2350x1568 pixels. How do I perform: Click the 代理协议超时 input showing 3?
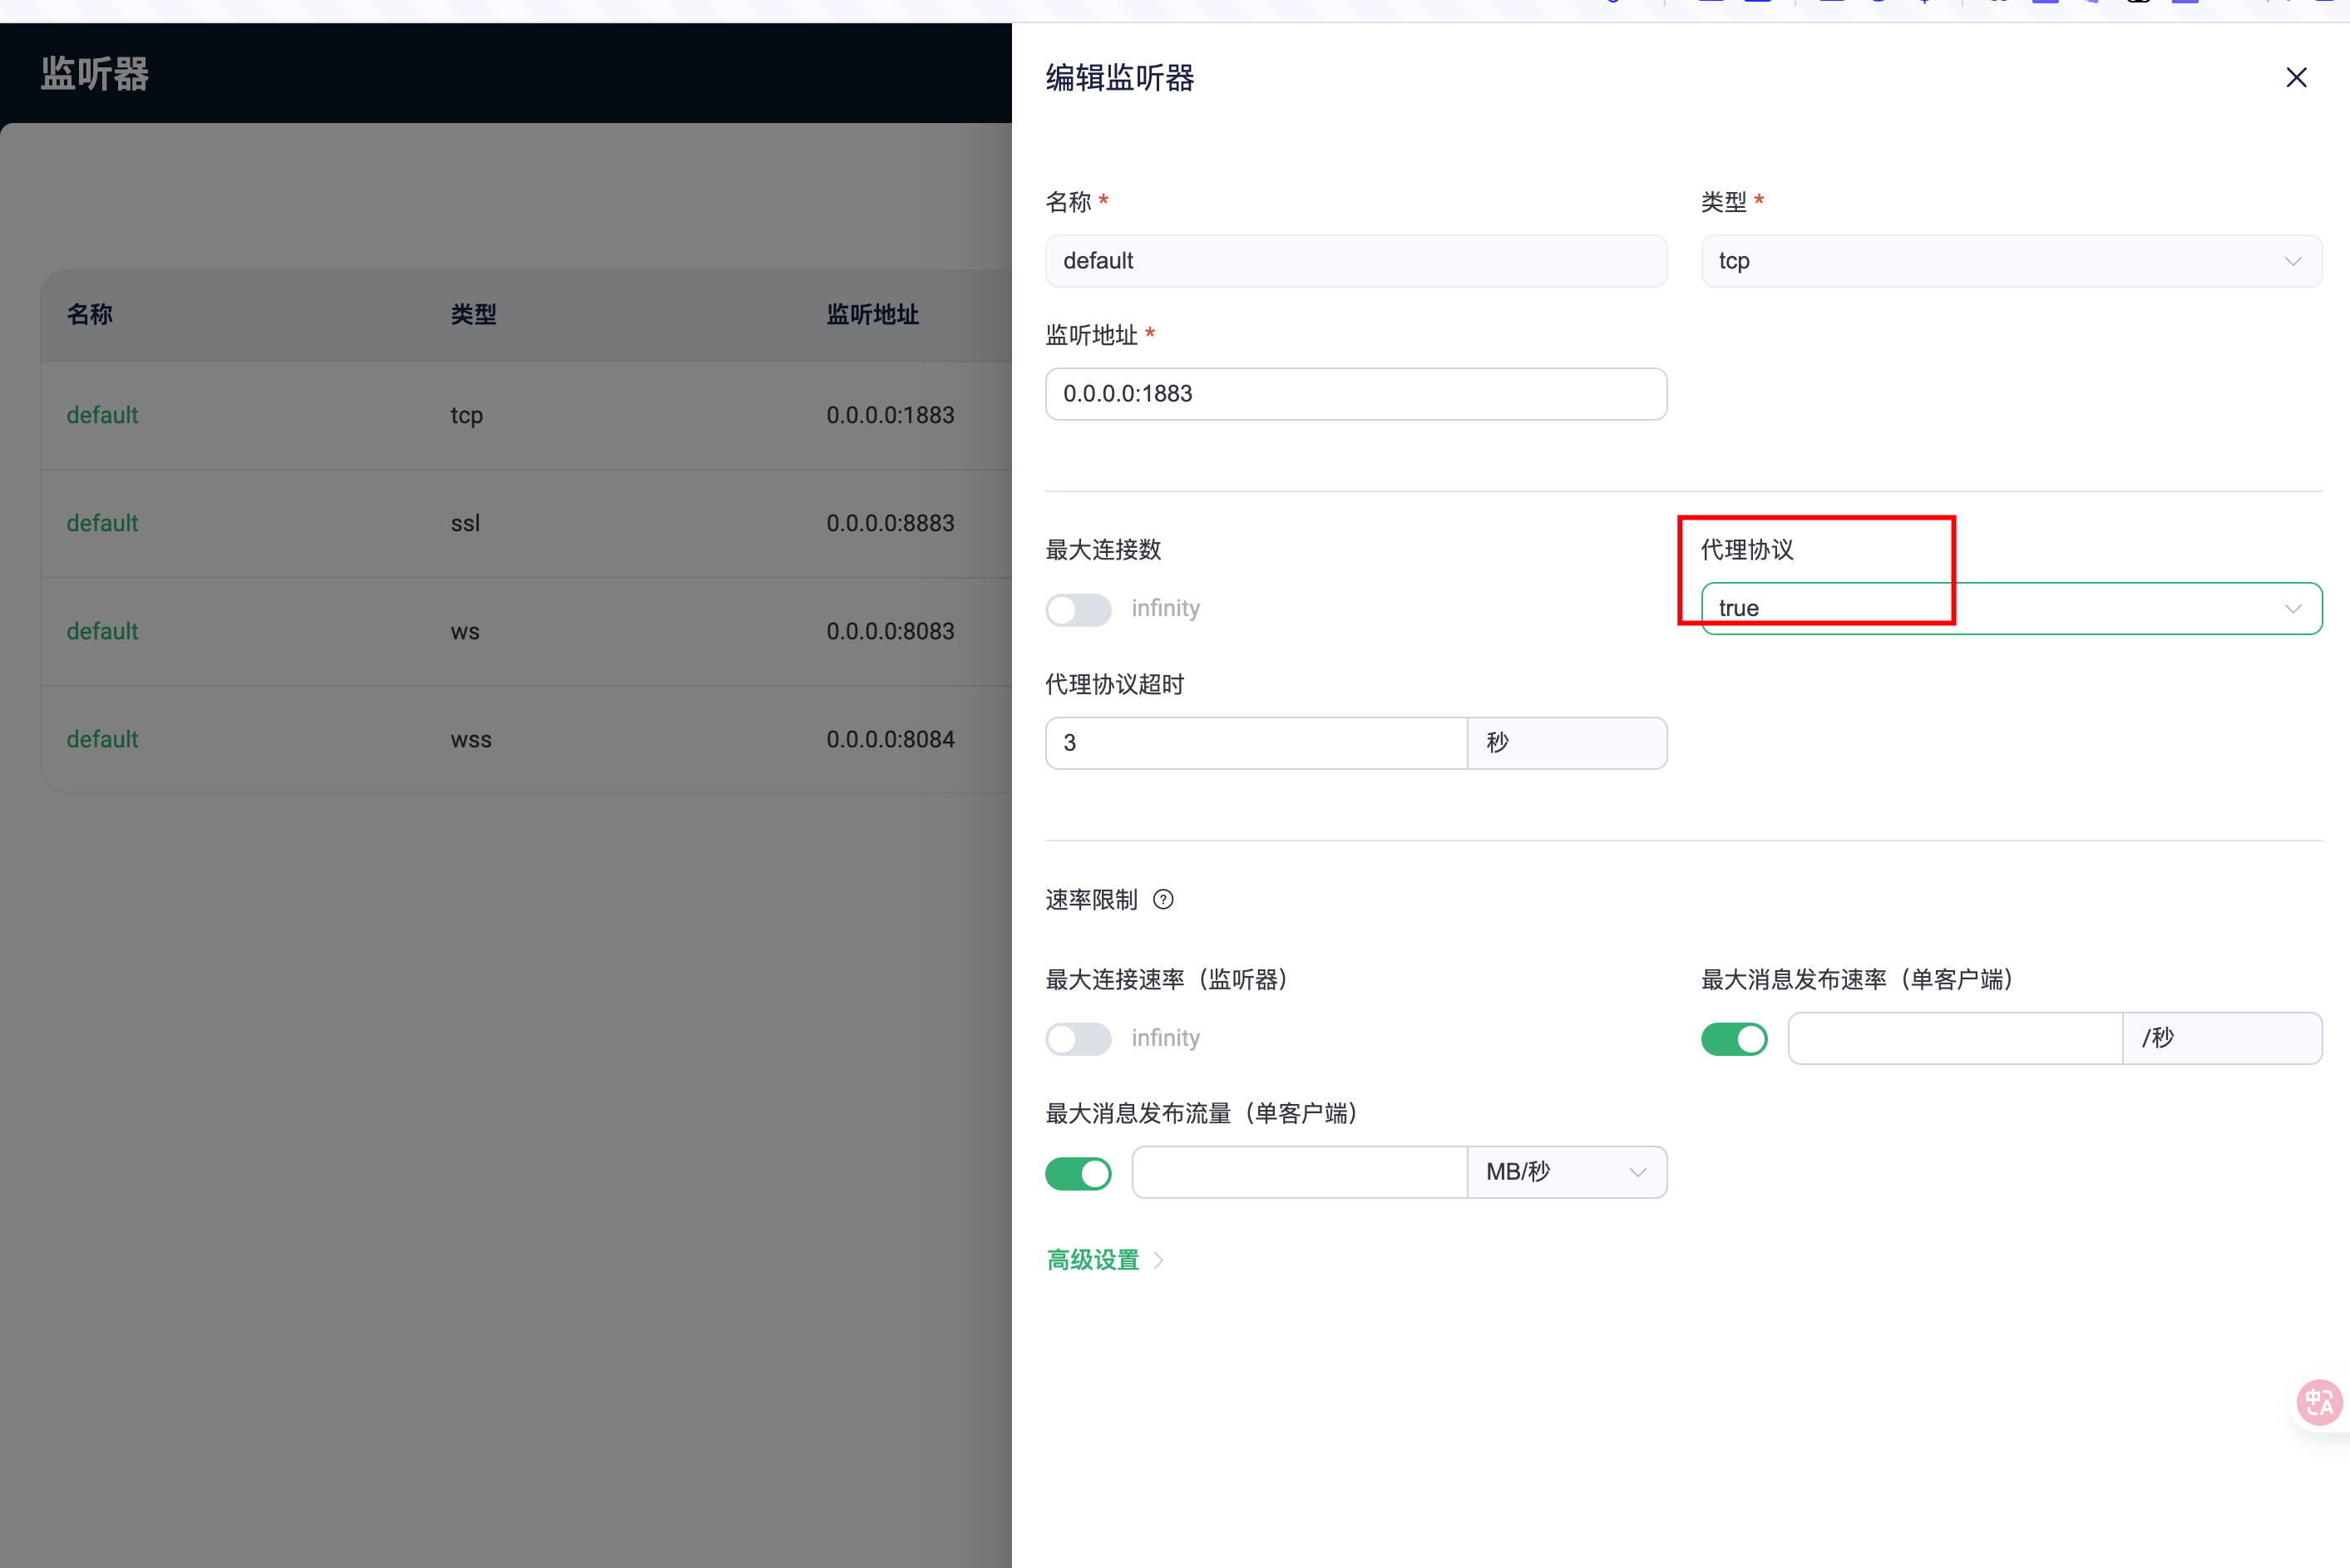click(1256, 743)
